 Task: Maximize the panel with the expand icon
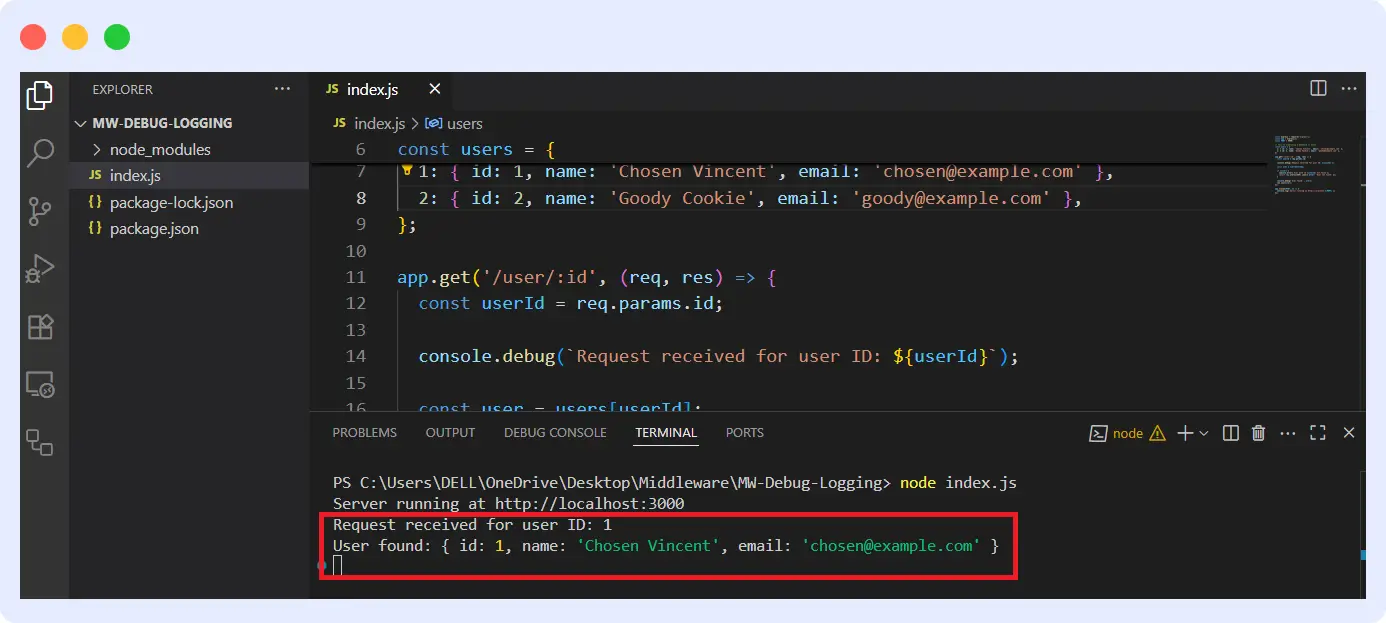(x=1317, y=432)
